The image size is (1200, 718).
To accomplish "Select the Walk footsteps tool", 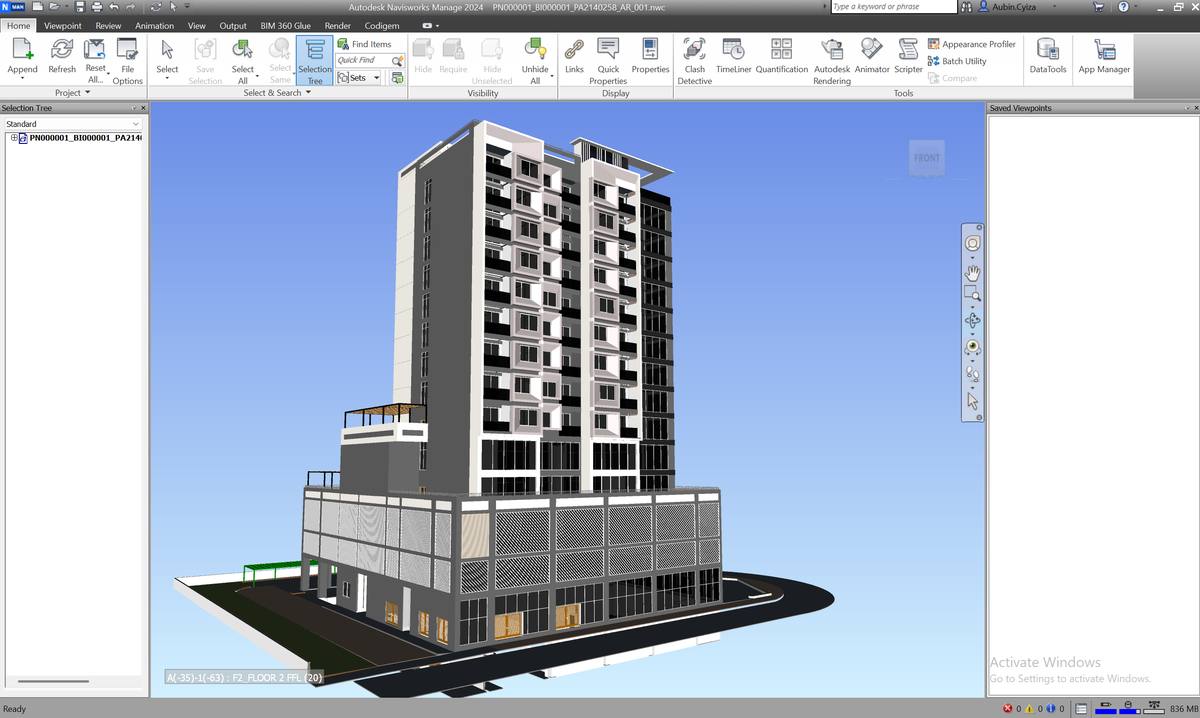I will tap(972, 374).
